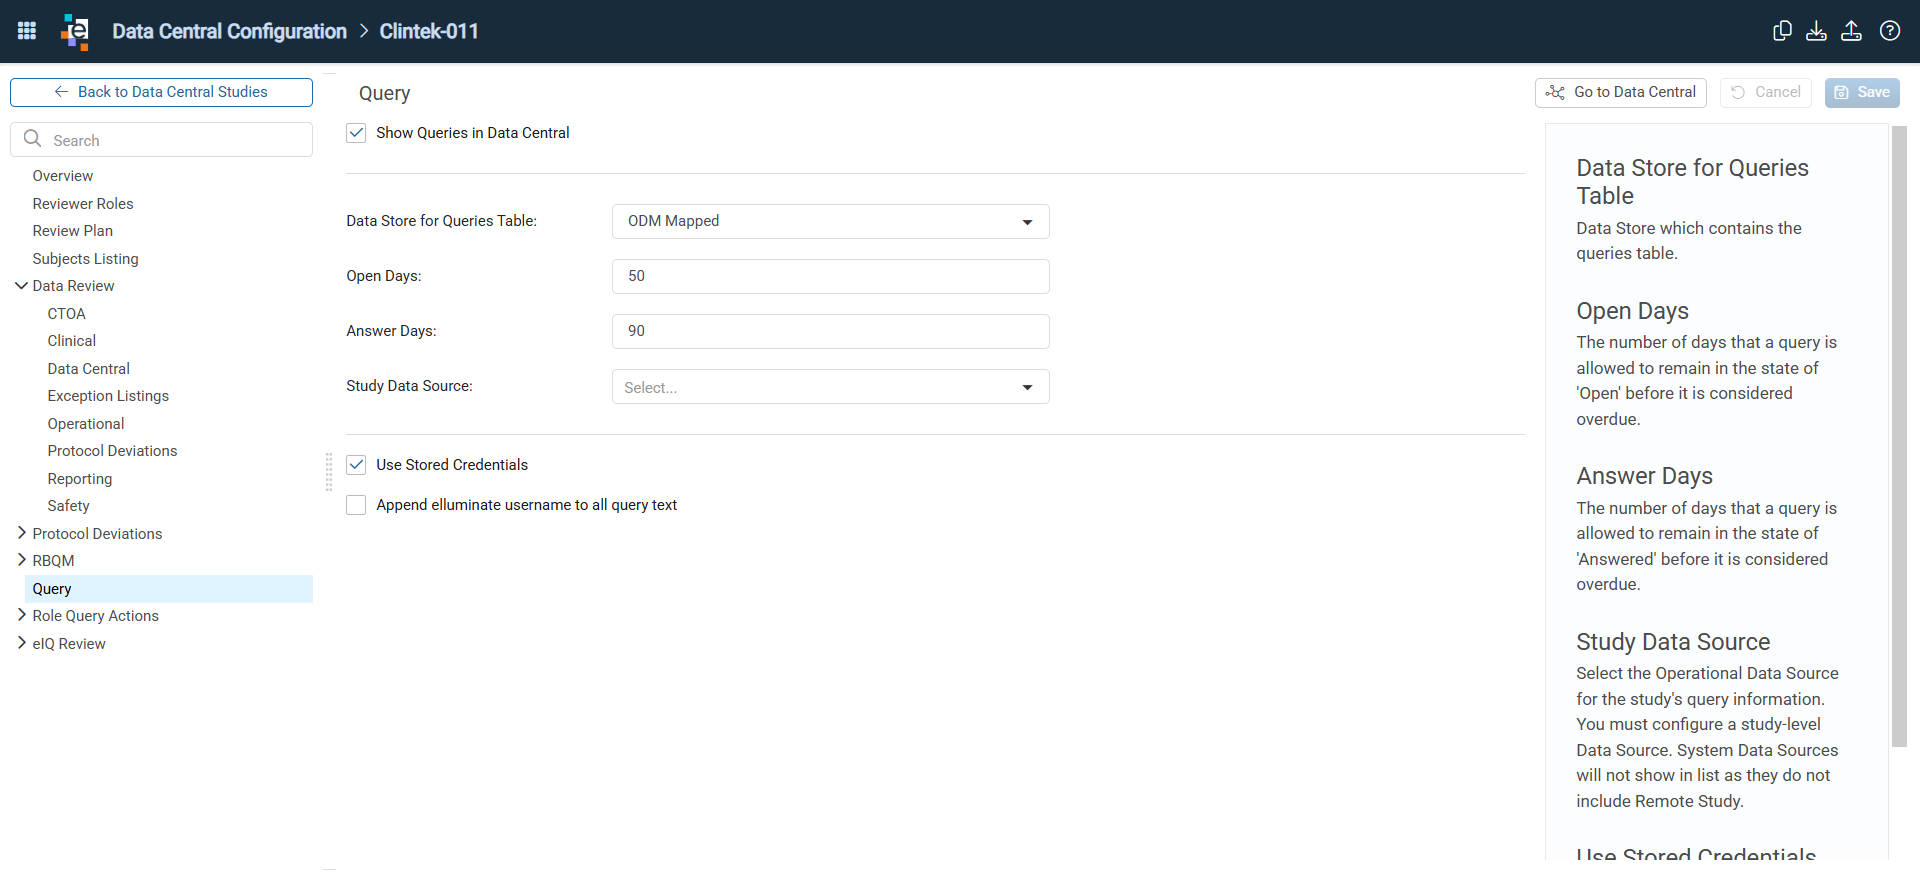Expand the RBQM tree node

tap(21, 560)
